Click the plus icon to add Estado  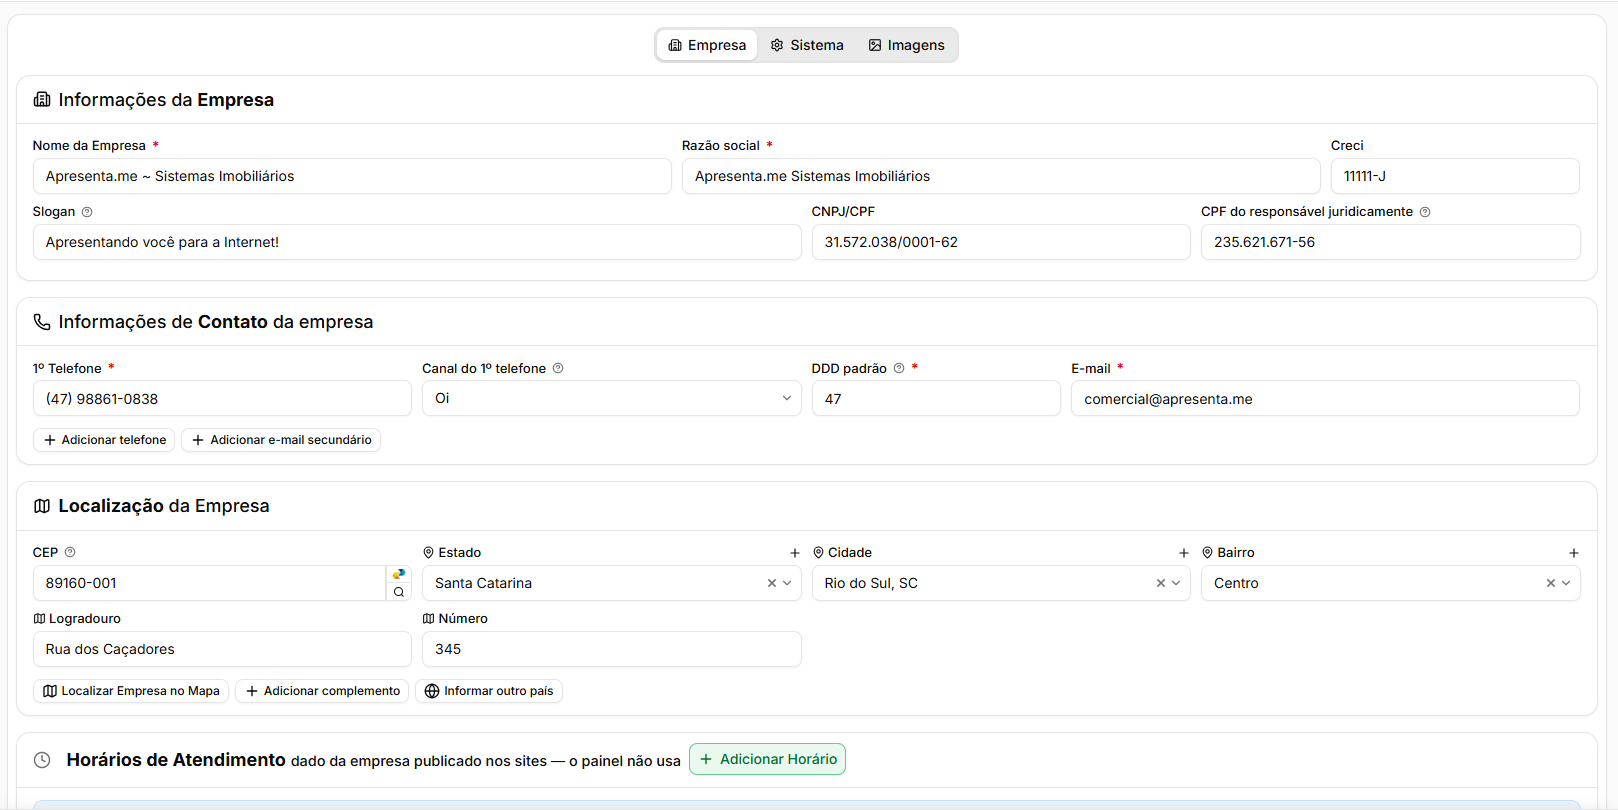point(795,553)
